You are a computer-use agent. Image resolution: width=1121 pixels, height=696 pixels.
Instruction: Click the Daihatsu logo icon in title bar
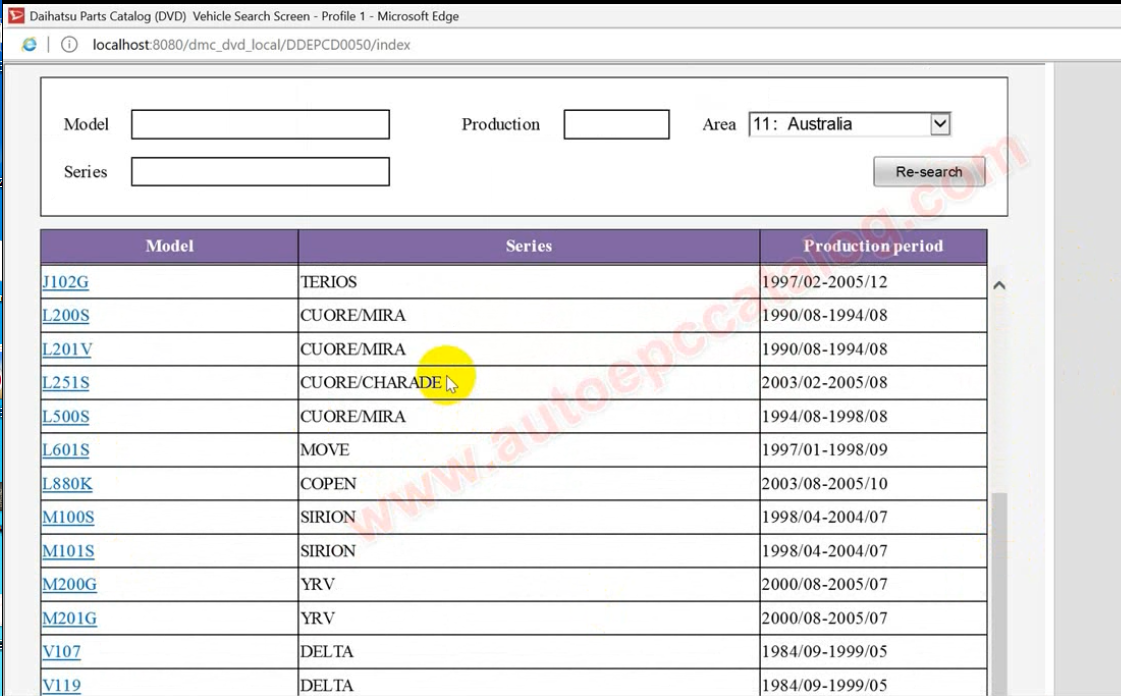point(16,16)
